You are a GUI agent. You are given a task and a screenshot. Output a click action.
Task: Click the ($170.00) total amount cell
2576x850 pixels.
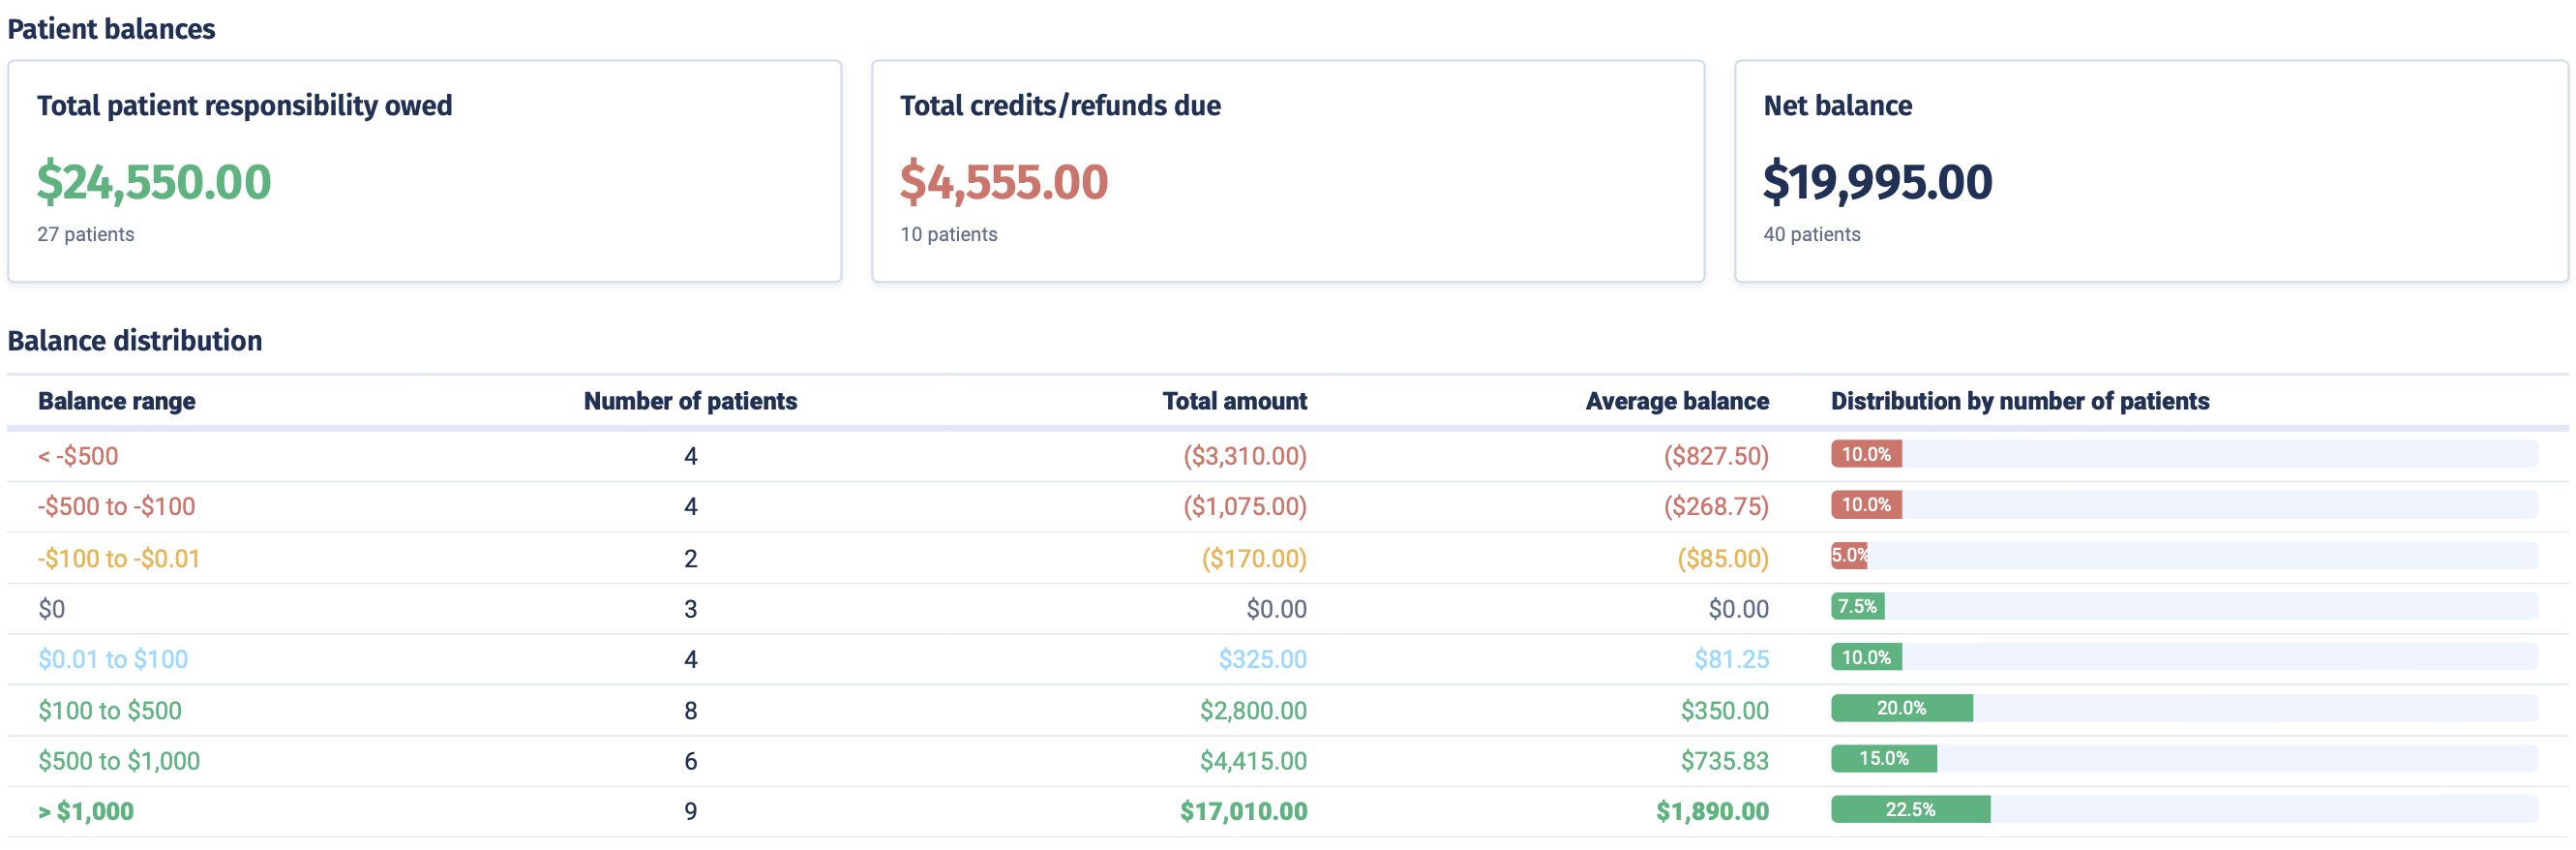pyautogui.click(x=1254, y=558)
